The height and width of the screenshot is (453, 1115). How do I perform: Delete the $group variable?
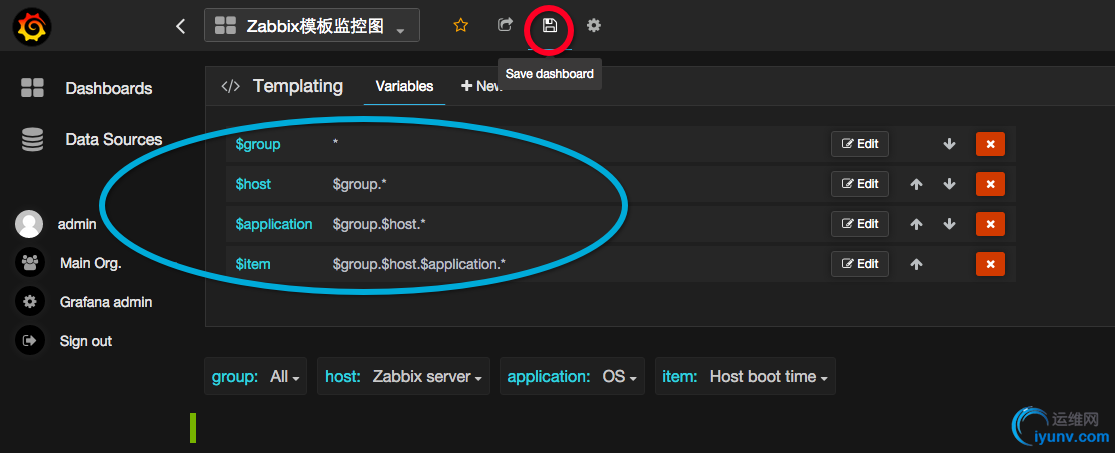990,144
